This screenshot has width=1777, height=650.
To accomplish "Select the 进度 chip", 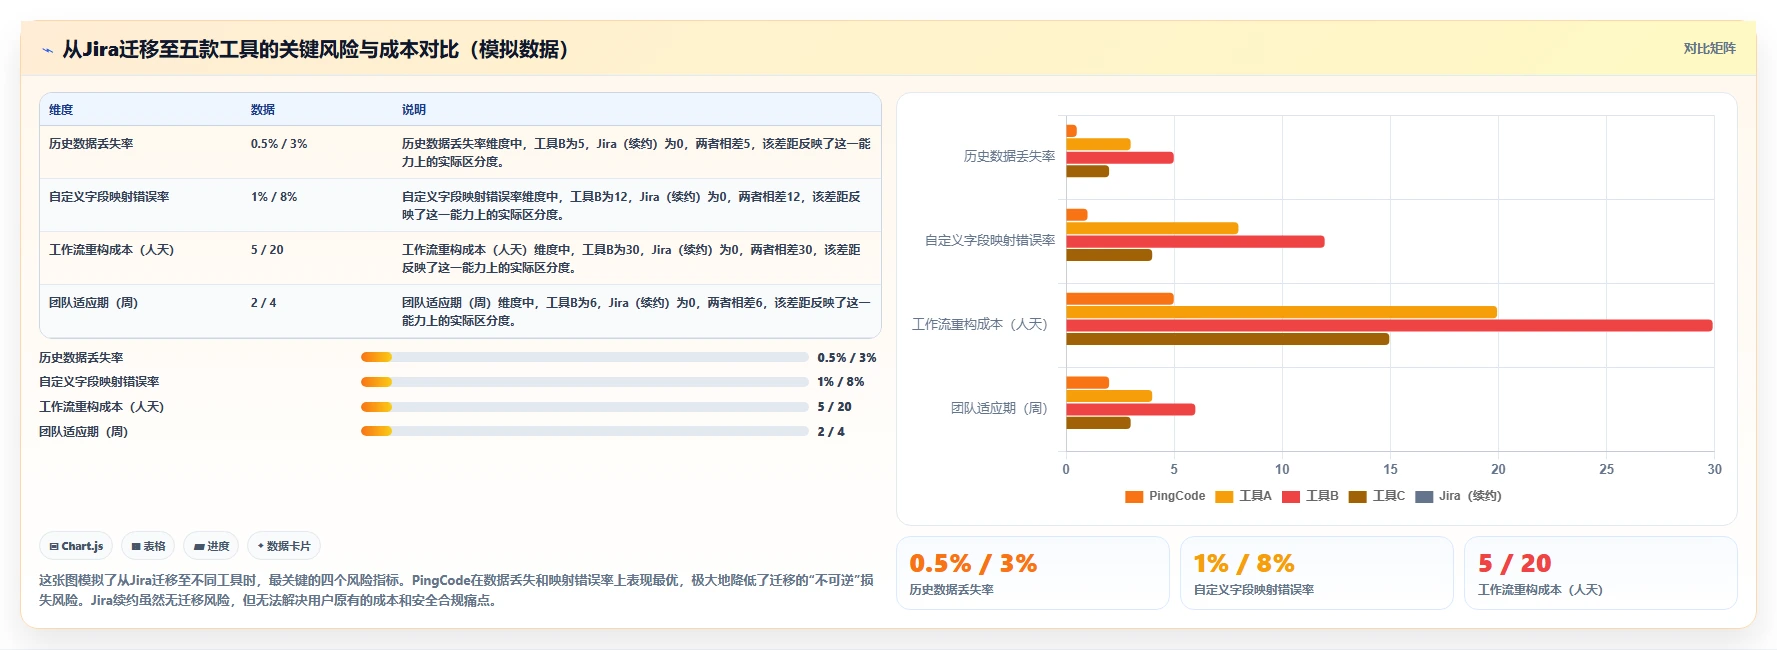I will click(211, 546).
